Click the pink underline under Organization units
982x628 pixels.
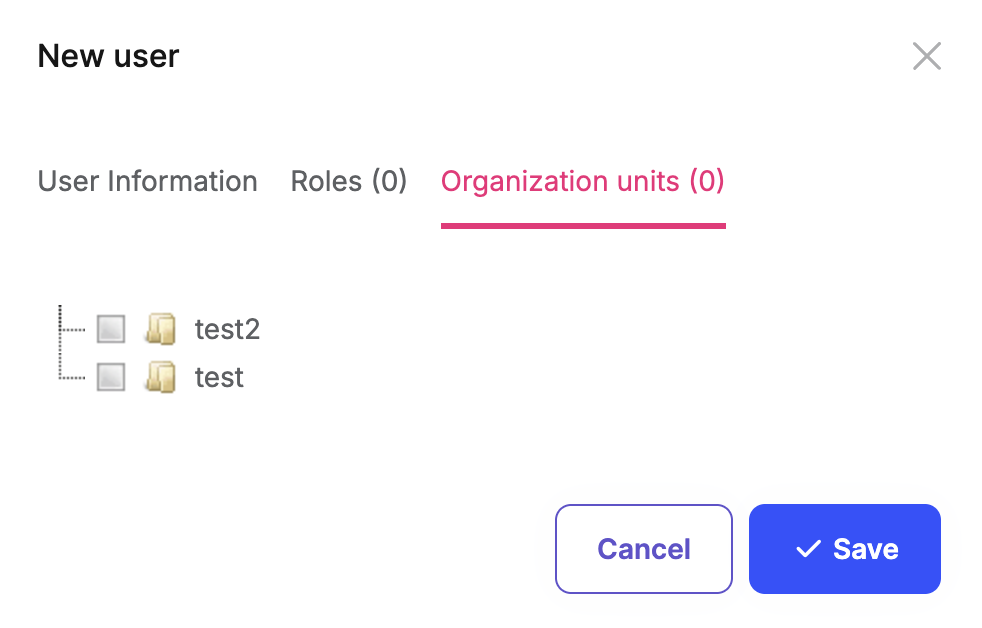582,226
